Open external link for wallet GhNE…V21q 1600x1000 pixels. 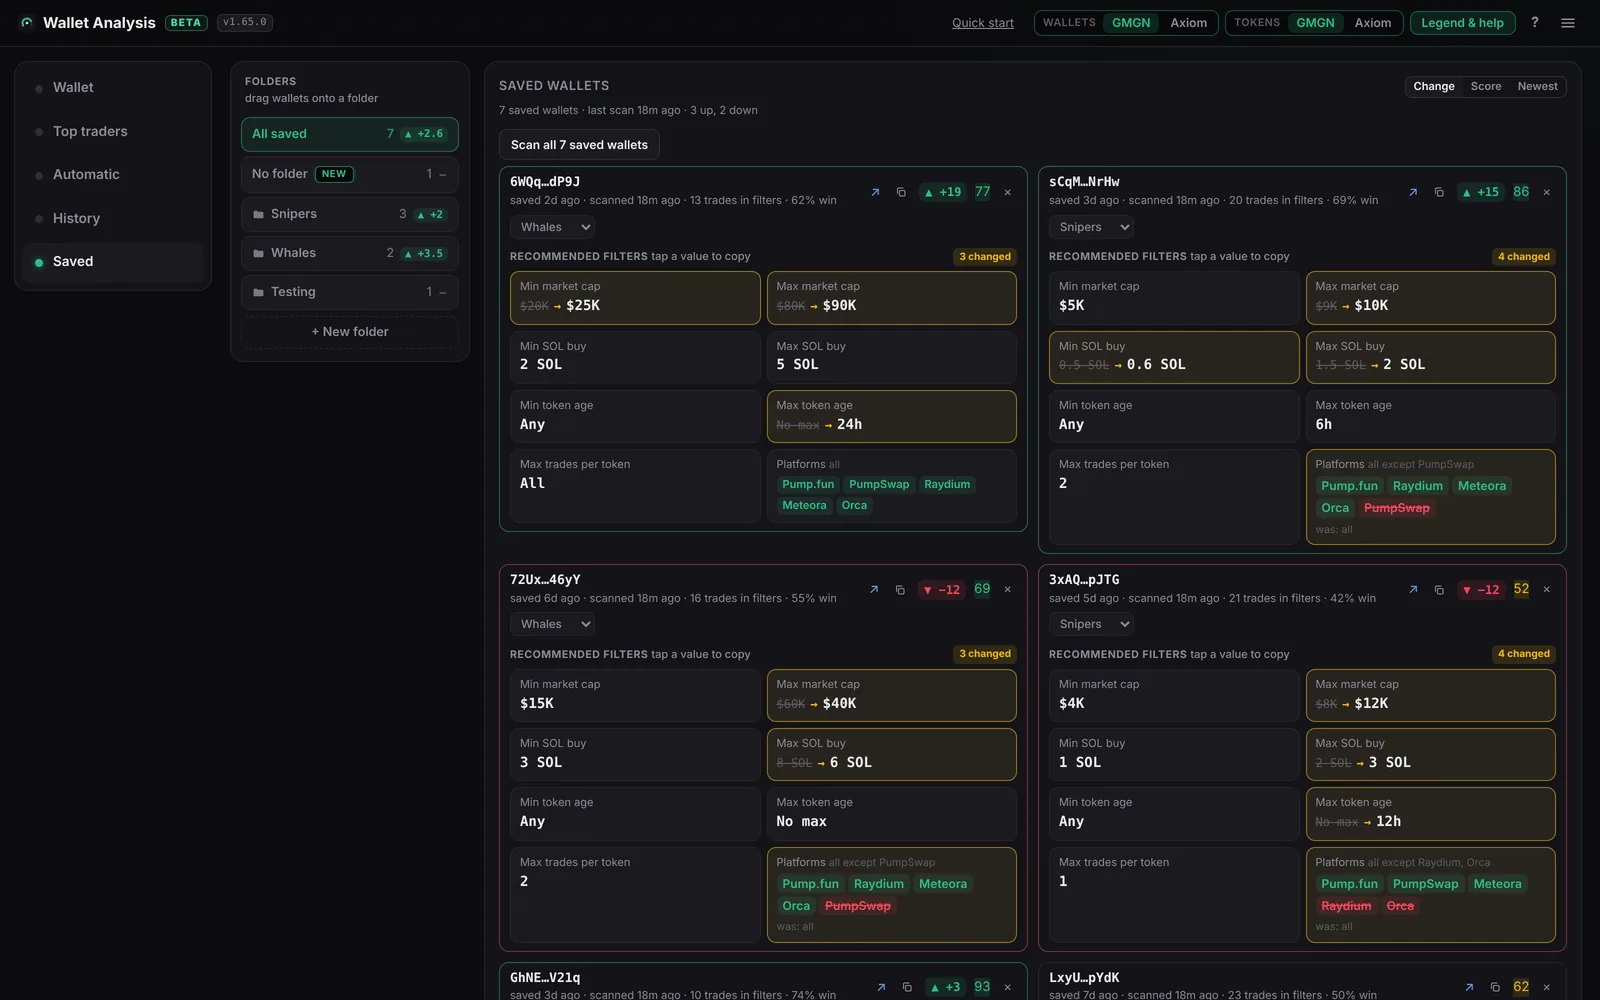881,987
